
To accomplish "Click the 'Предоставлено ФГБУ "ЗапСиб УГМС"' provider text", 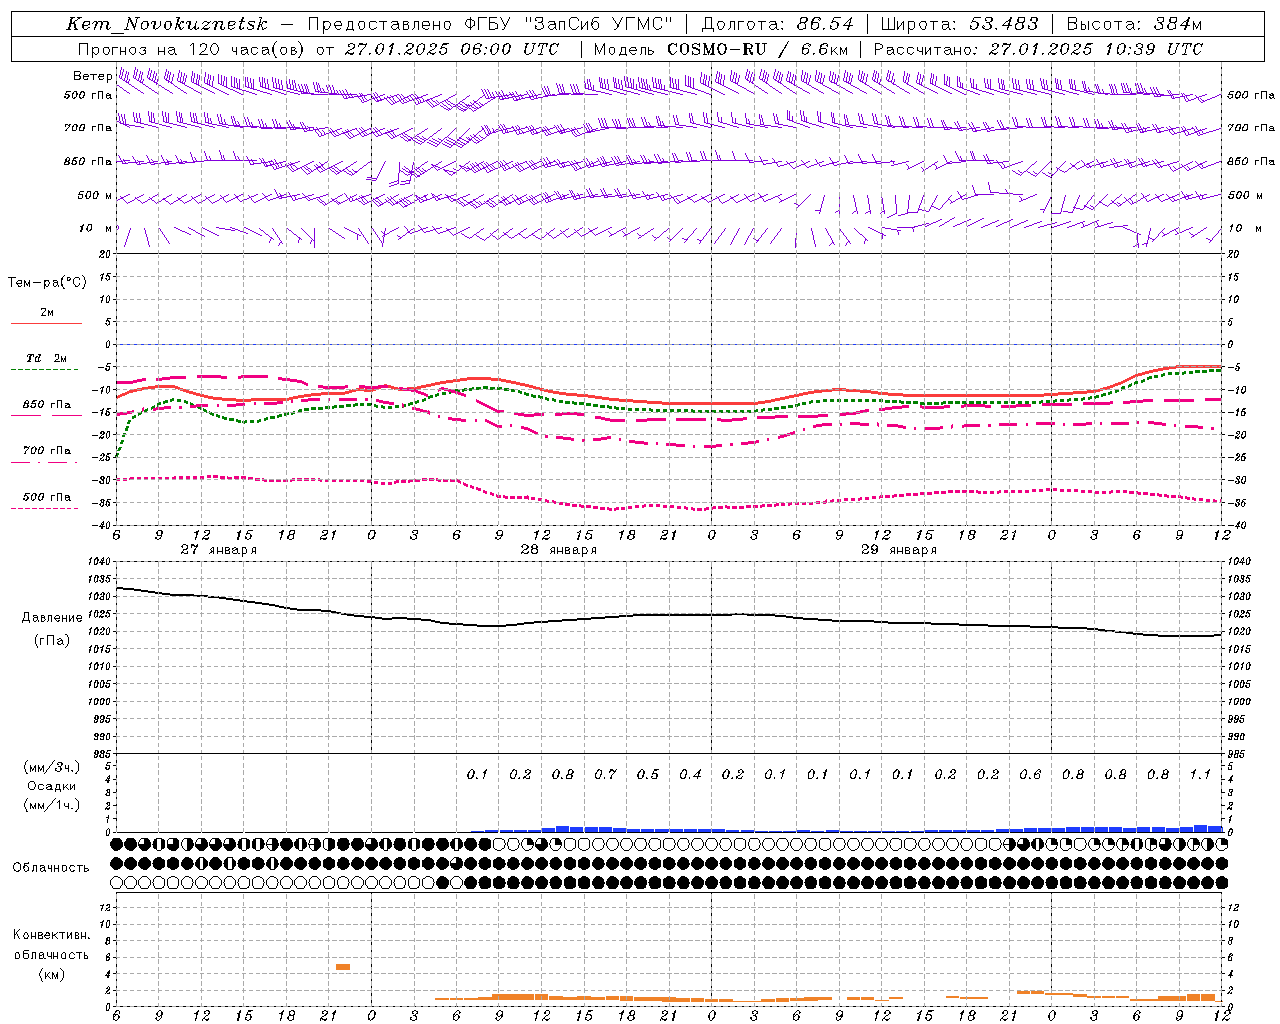I will point(490,24).
